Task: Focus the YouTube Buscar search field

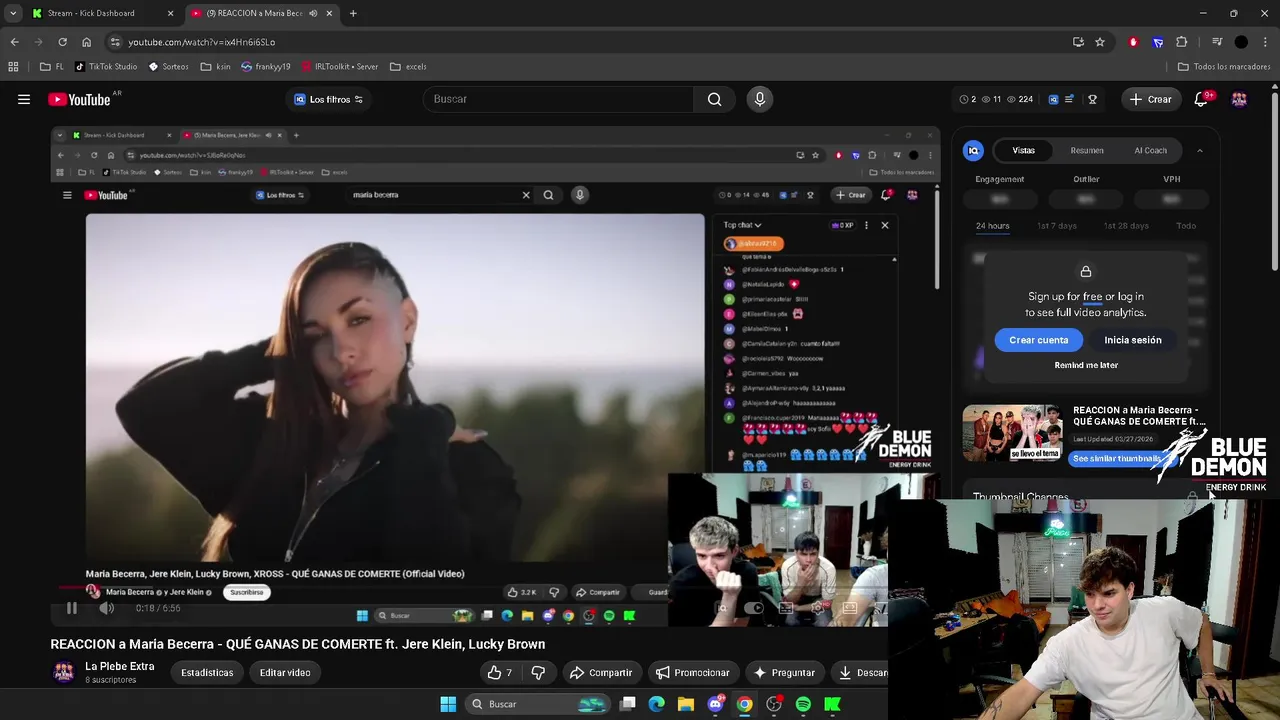Action: pyautogui.click(x=558, y=99)
